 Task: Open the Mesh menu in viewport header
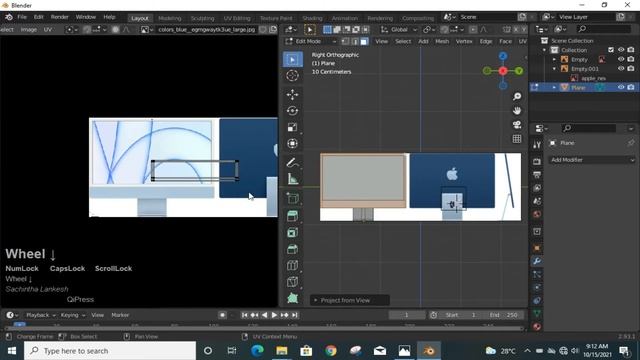pos(442,41)
